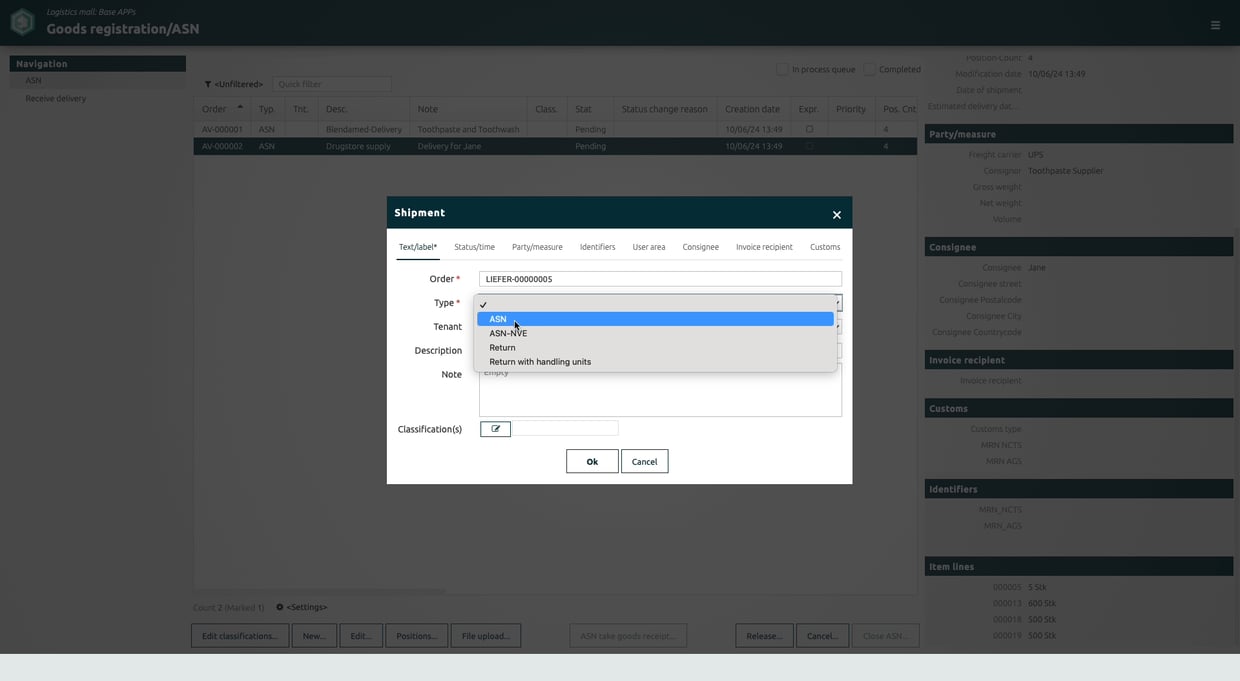The image size is (1240, 681).
Task: Switch to the Customs tab
Action: pyautogui.click(x=825, y=247)
